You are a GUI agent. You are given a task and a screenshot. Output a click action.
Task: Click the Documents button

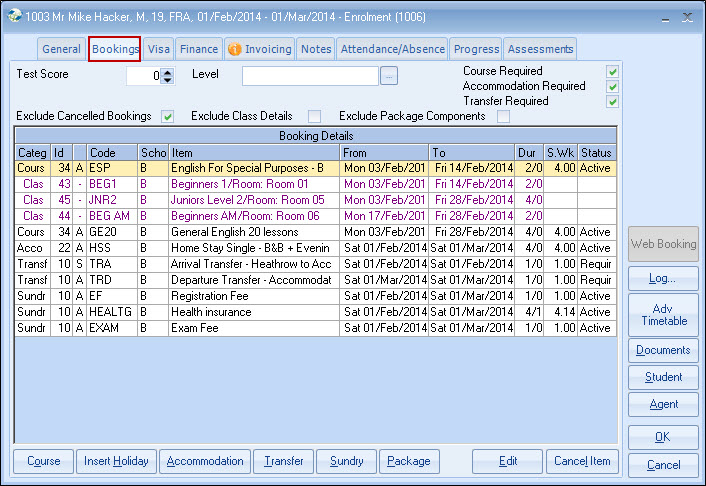663,350
